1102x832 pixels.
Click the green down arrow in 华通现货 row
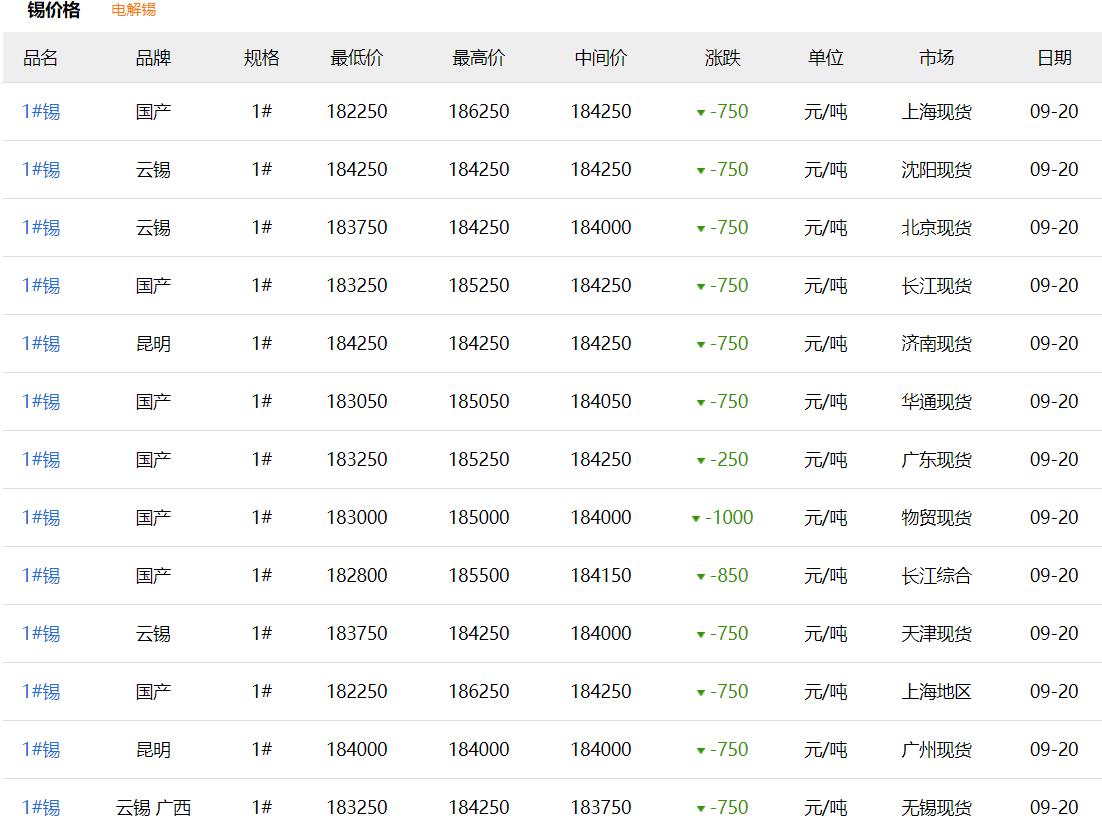pyautogui.click(x=701, y=403)
